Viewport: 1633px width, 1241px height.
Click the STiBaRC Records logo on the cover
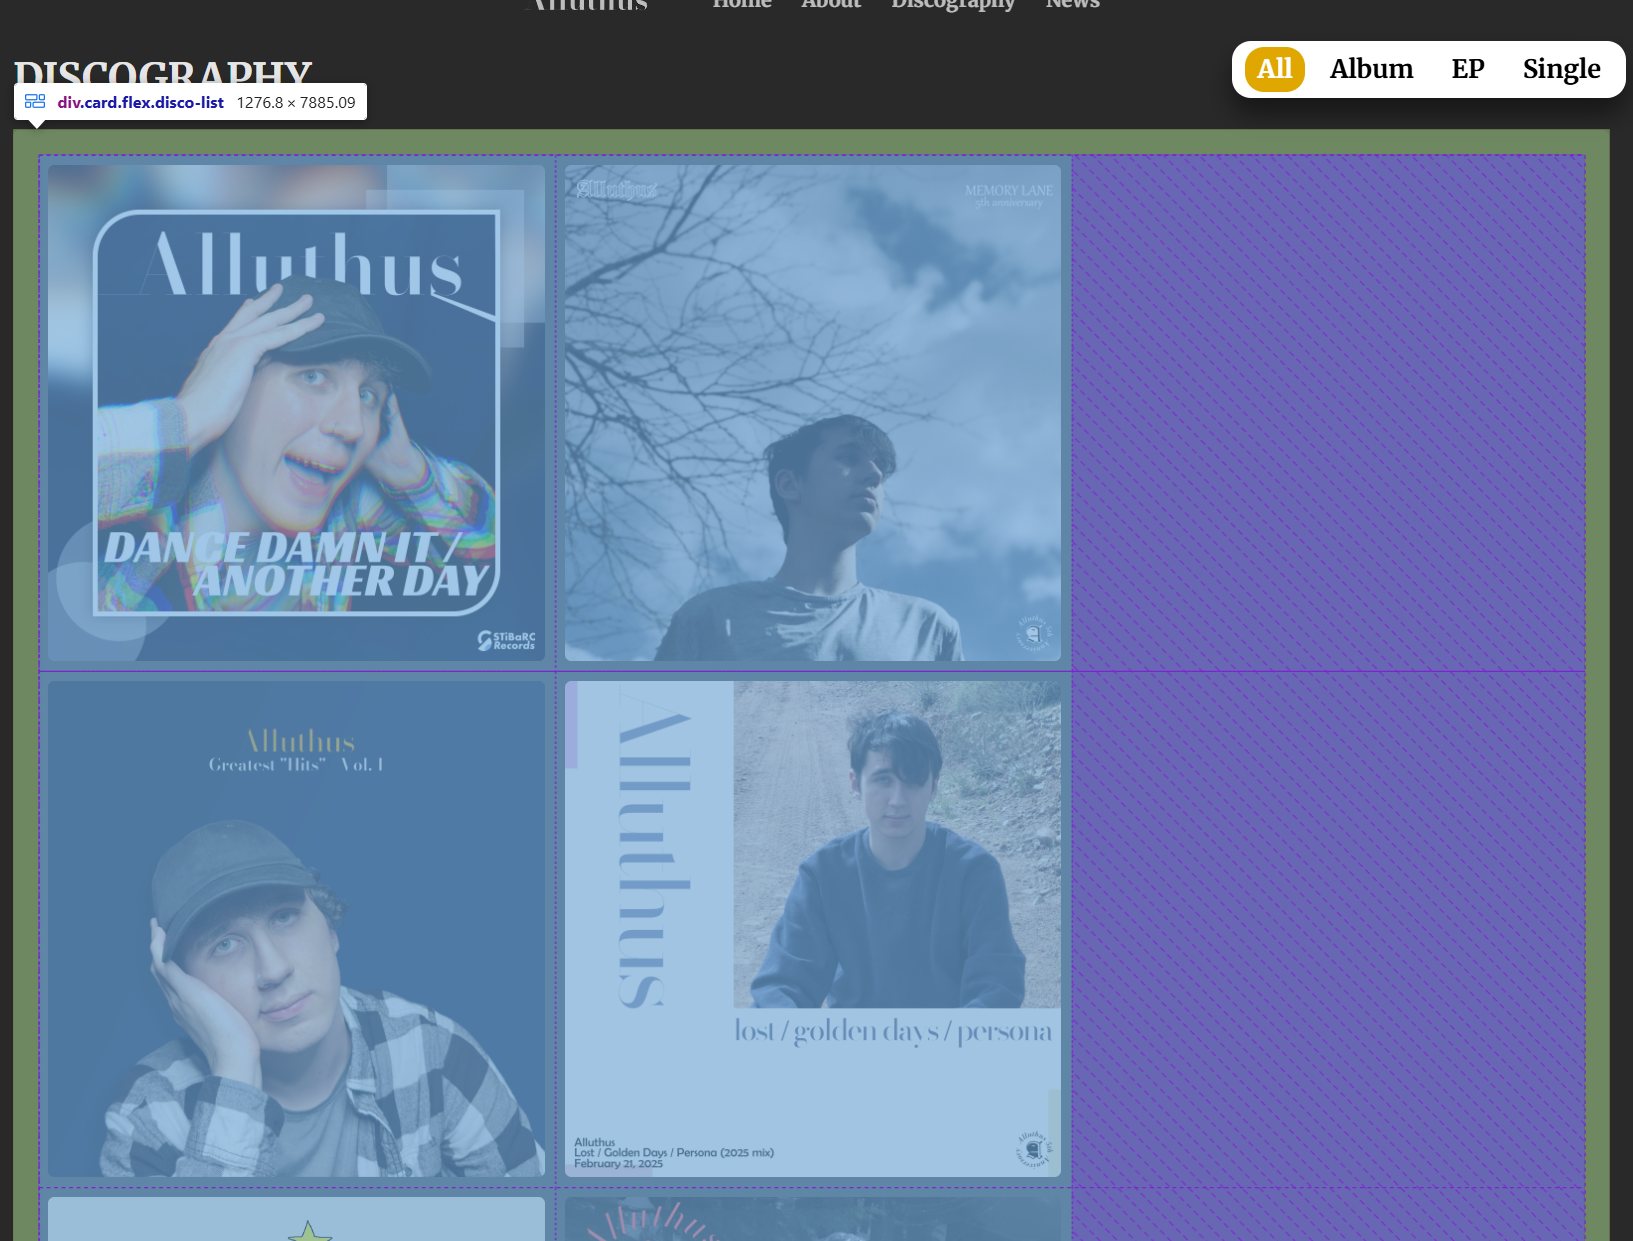(506, 640)
